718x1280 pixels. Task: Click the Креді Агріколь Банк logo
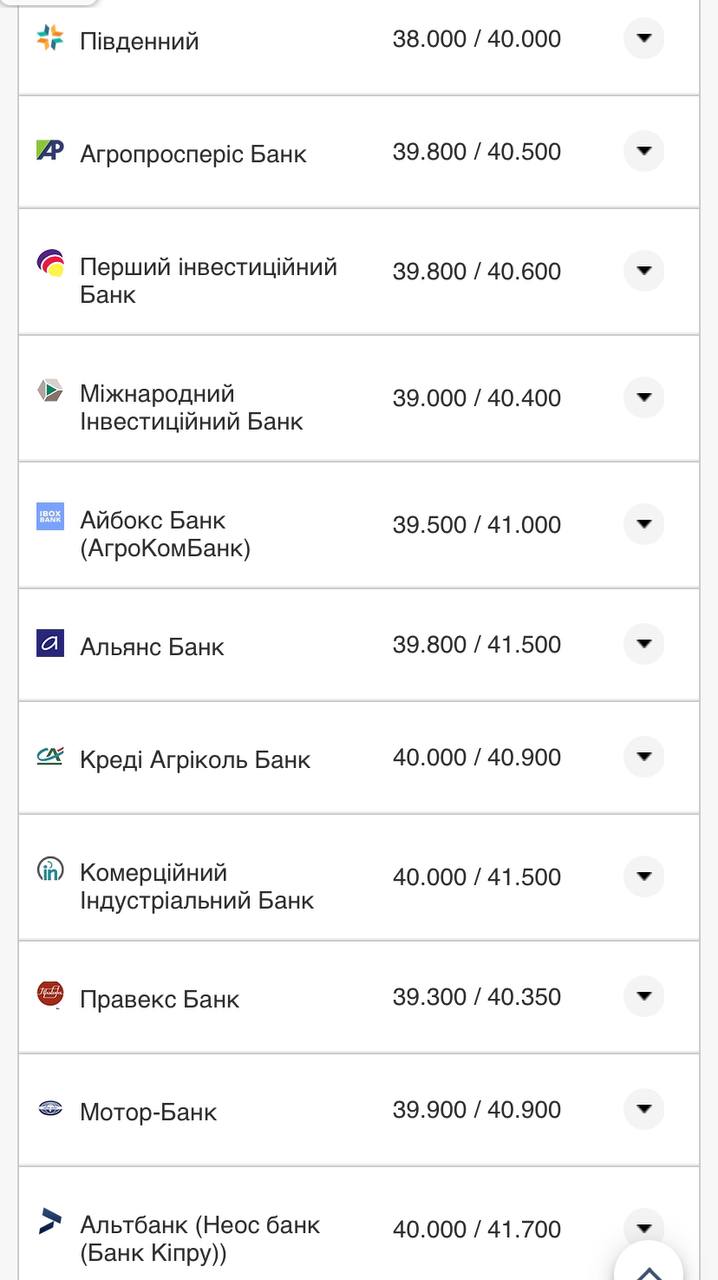[50, 757]
